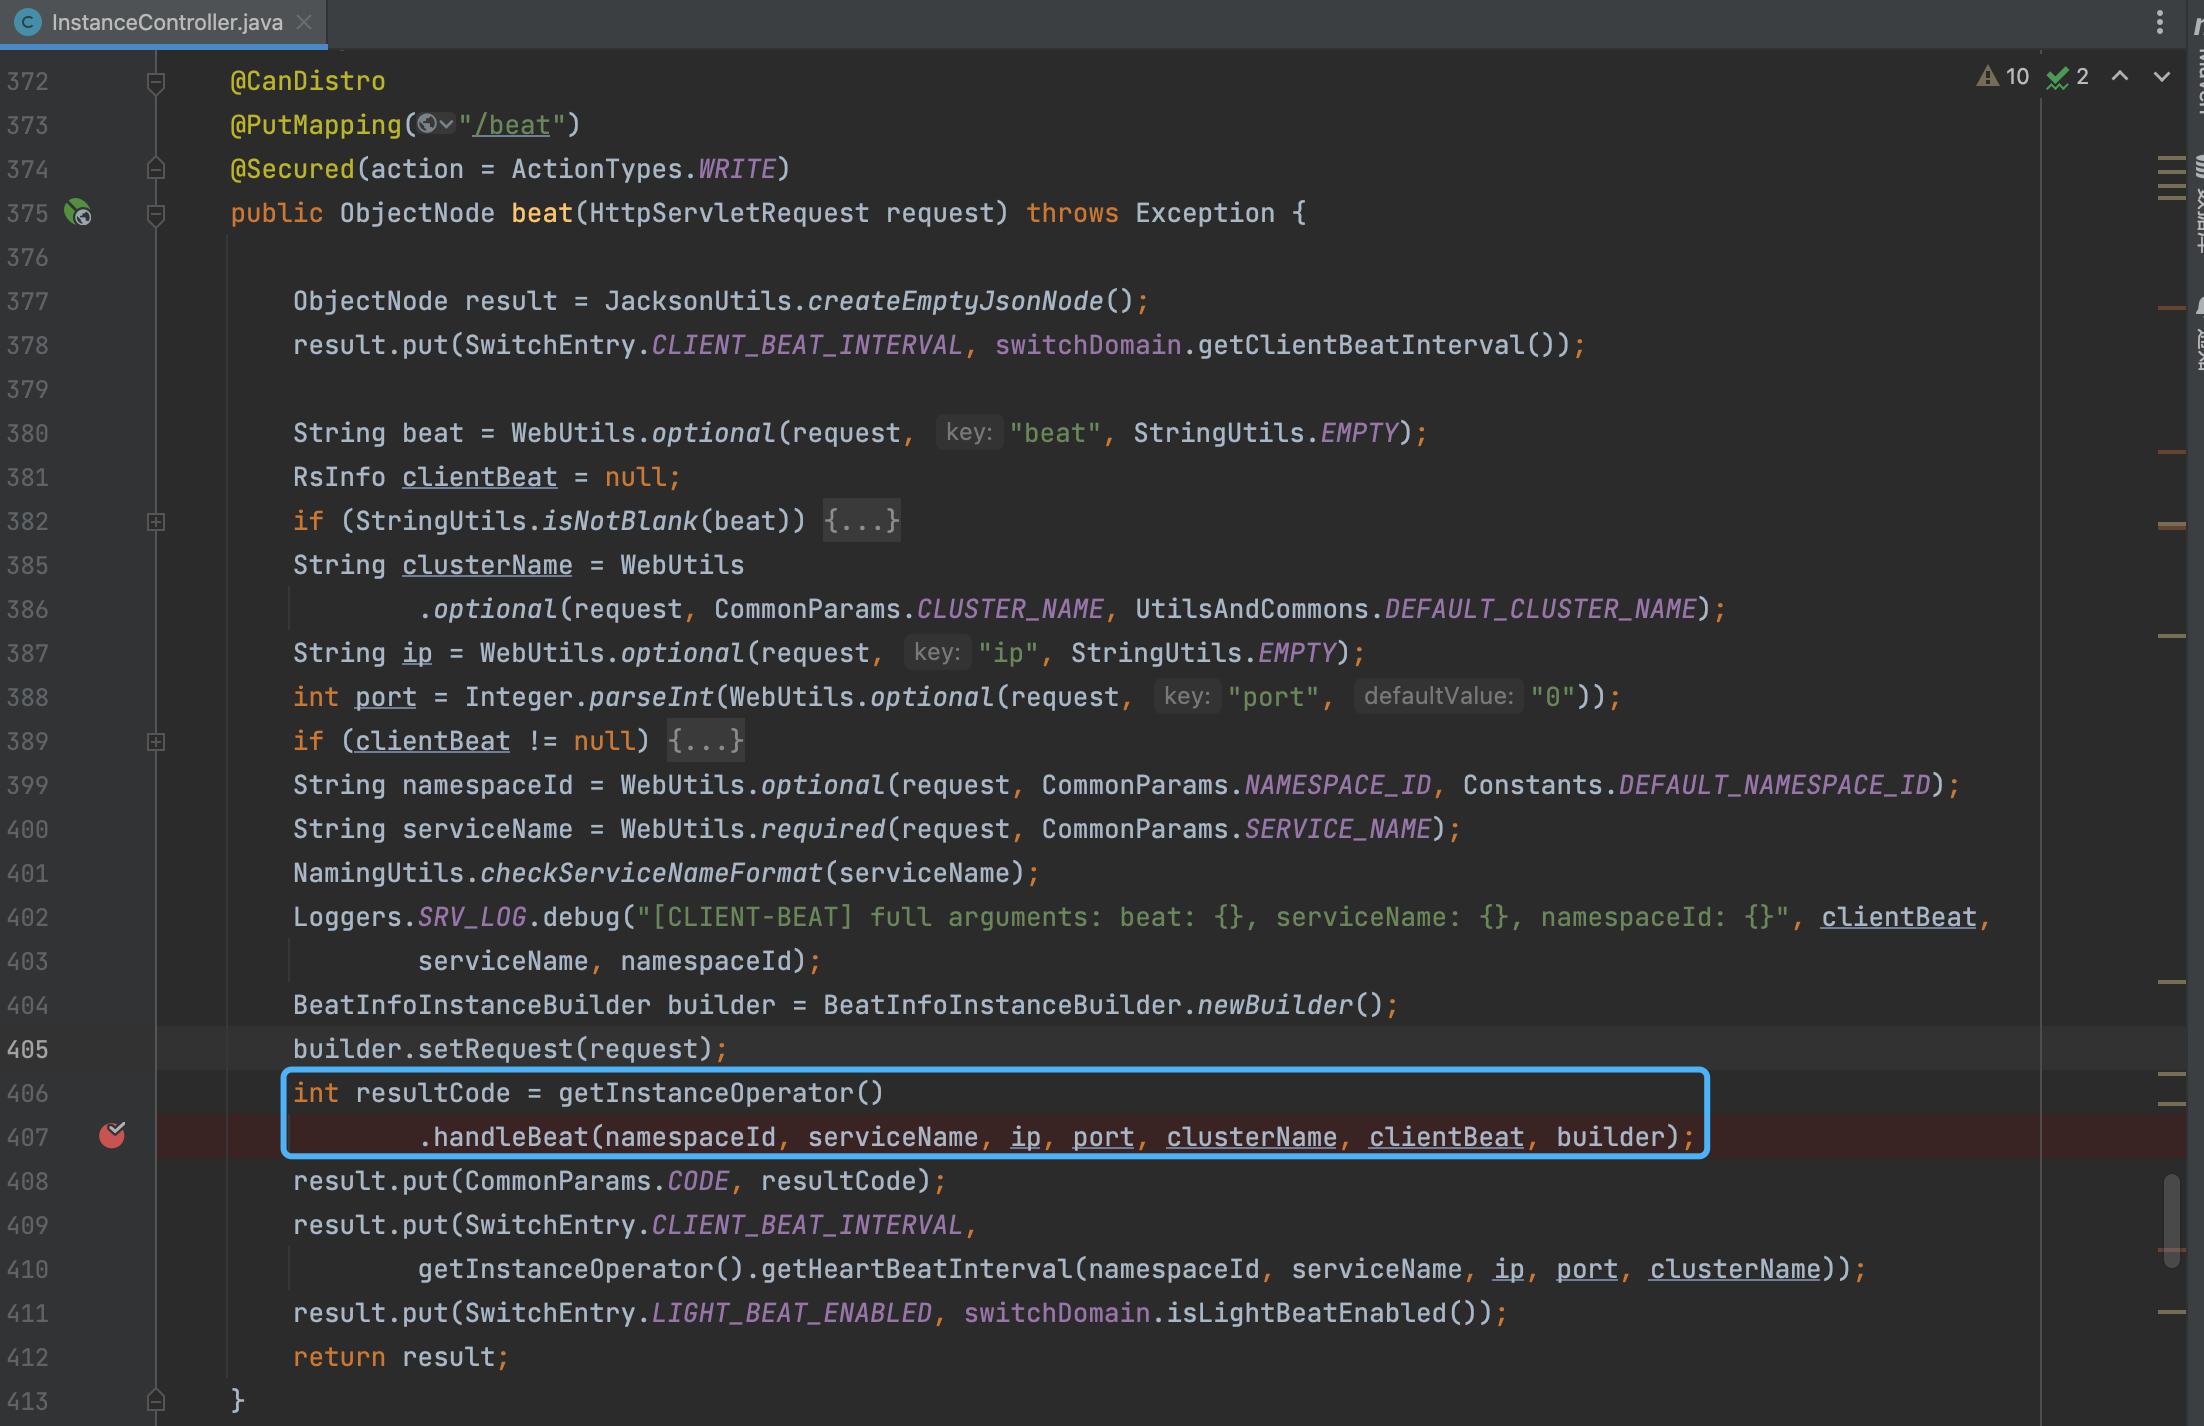Viewport: 2204px width, 1426px height.
Task: Expand the folded if block on line 382
Action: coord(156,521)
